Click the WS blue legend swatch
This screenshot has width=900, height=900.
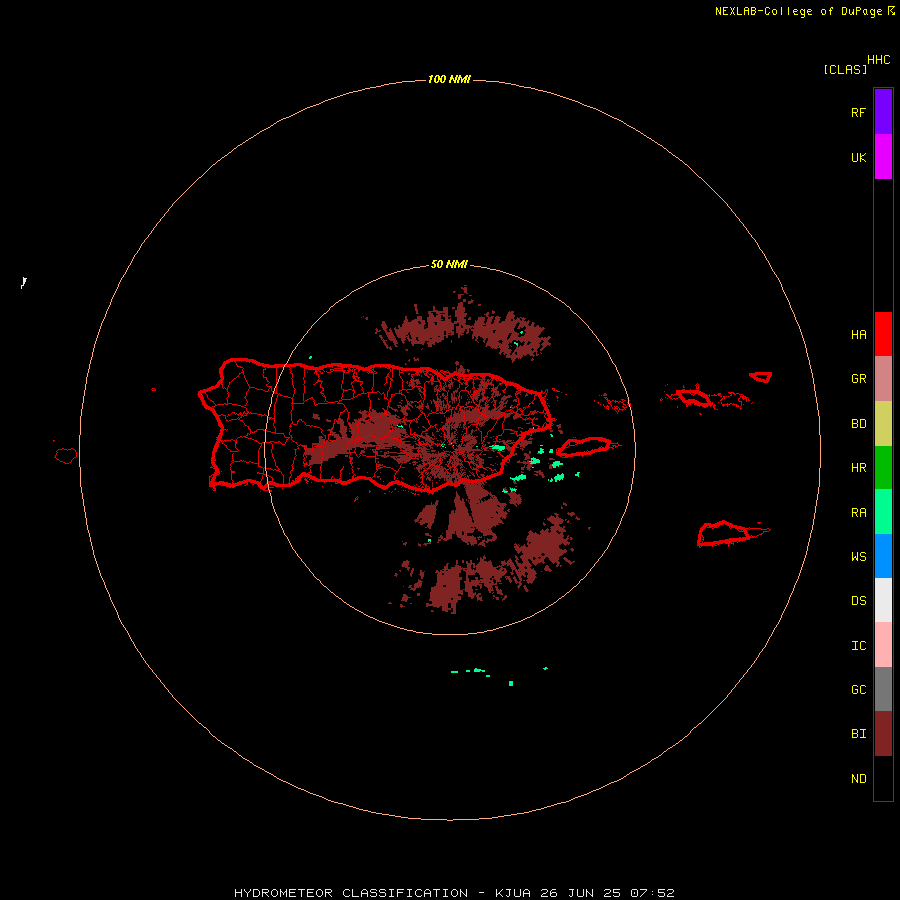pyautogui.click(x=883, y=556)
